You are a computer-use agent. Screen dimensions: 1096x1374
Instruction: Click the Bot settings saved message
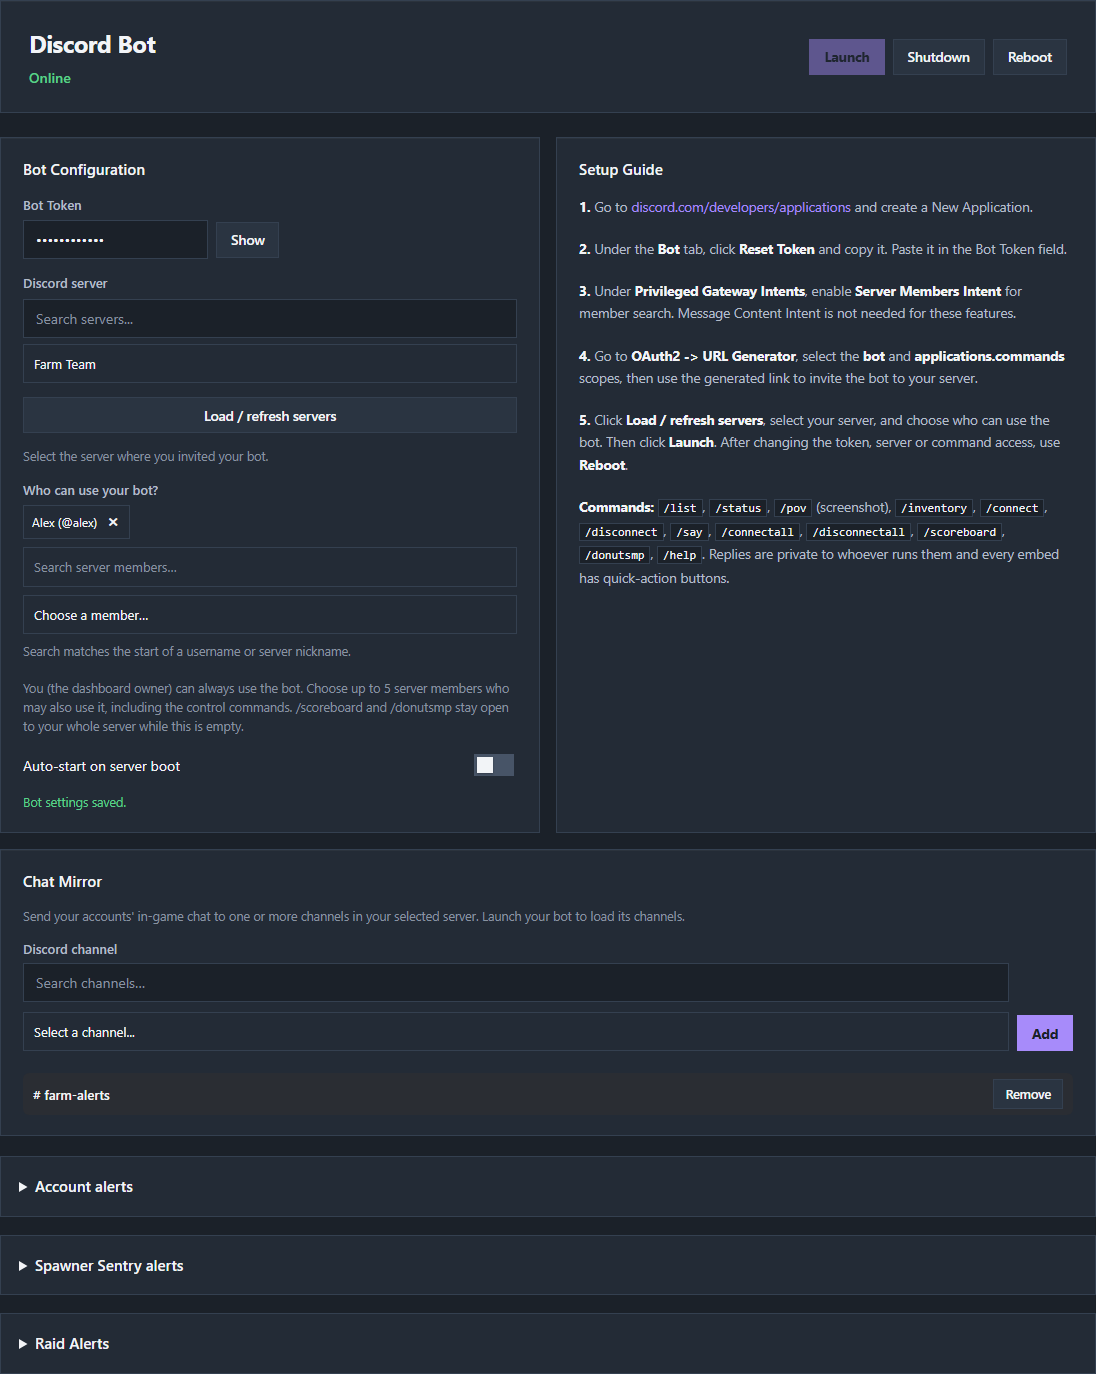coord(75,802)
